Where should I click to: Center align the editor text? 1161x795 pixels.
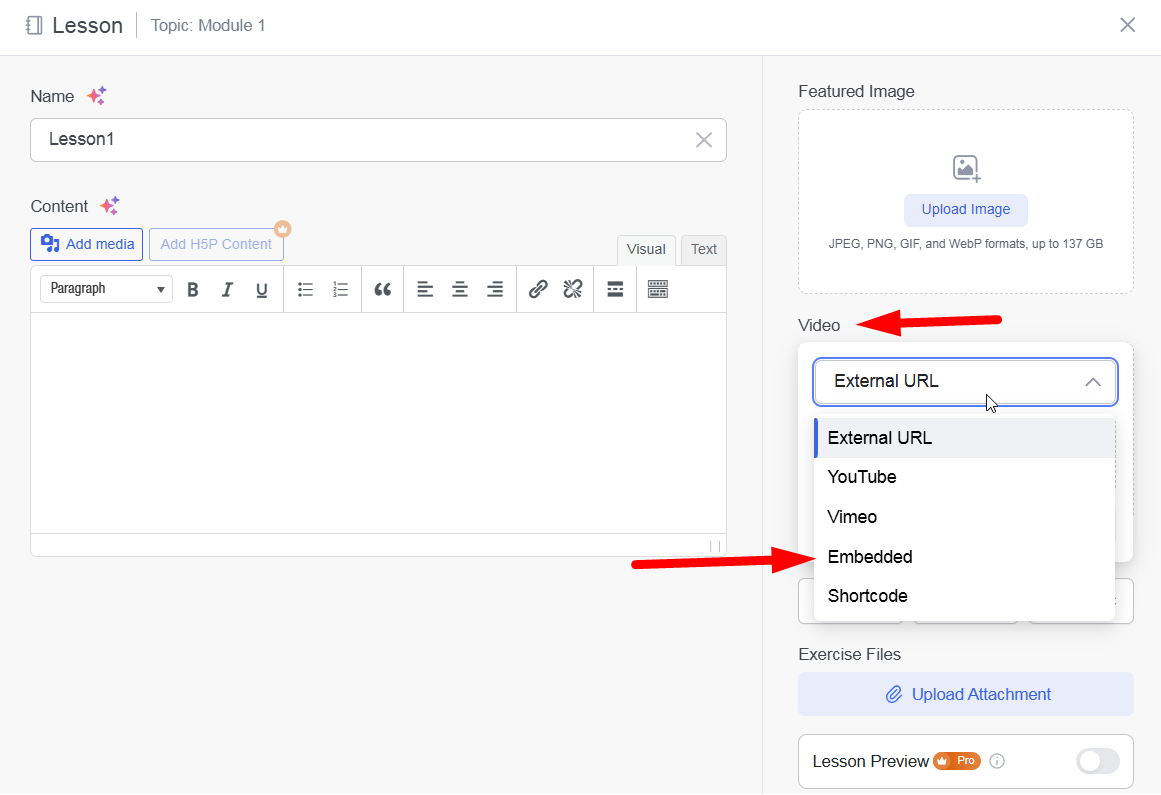460,290
